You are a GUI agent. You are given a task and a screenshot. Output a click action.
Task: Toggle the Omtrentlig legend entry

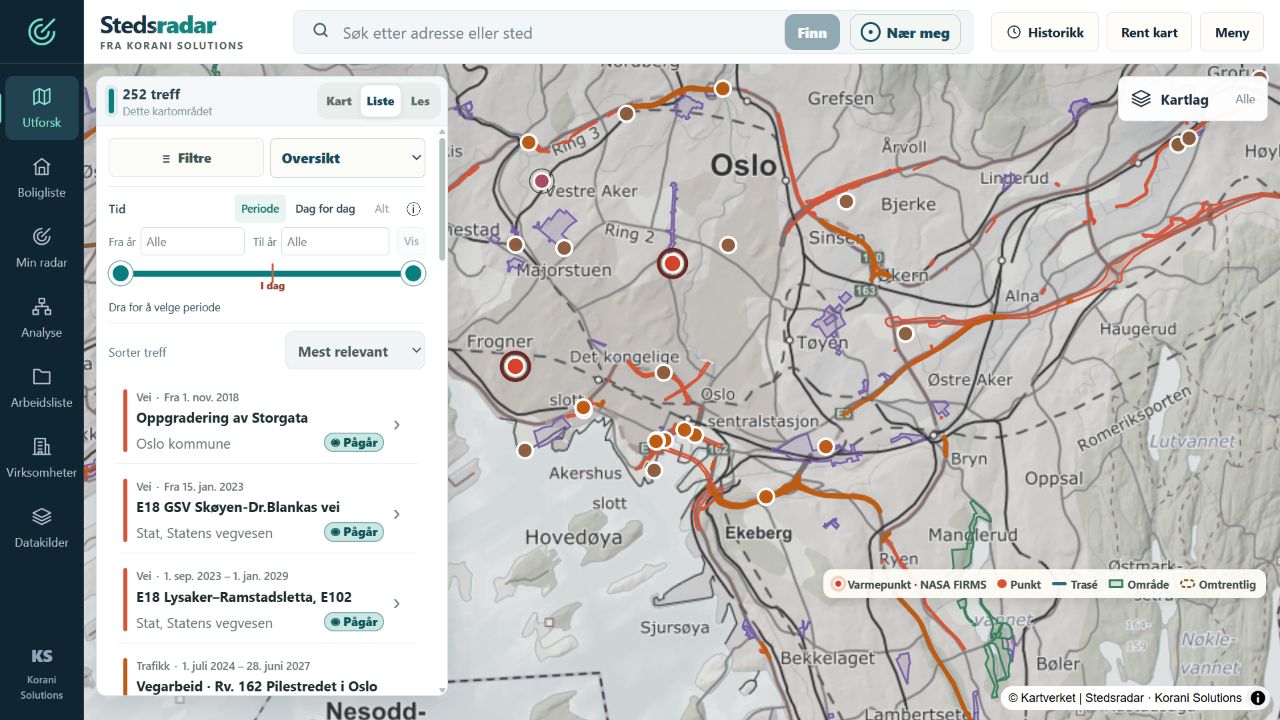(x=1217, y=584)
